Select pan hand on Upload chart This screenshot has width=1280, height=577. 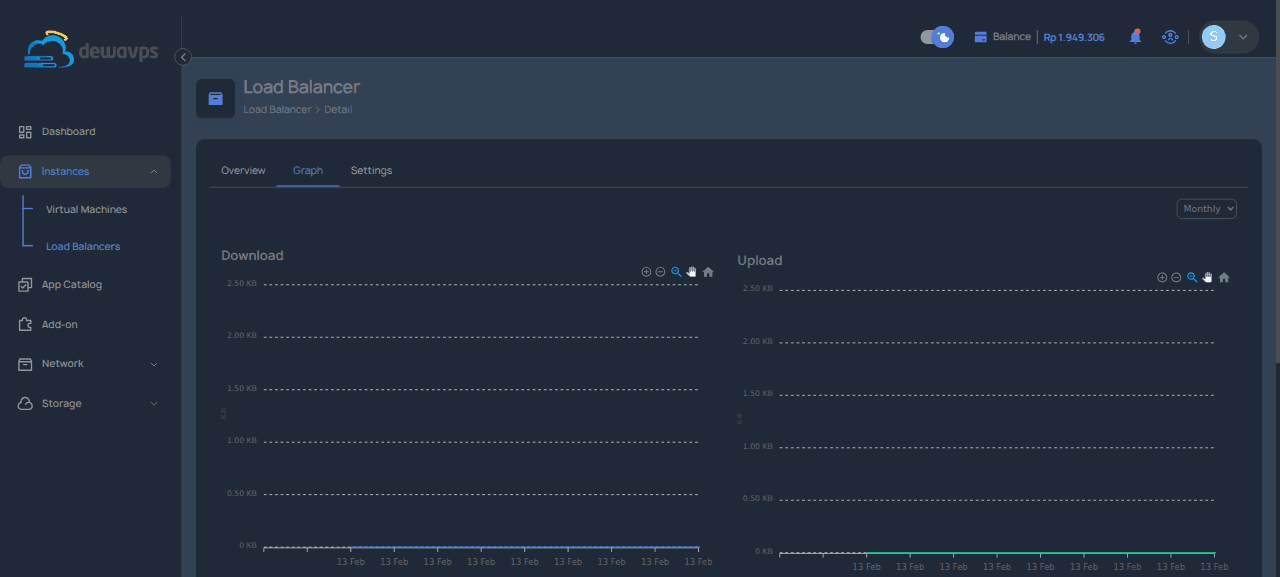coord(1207,277)
